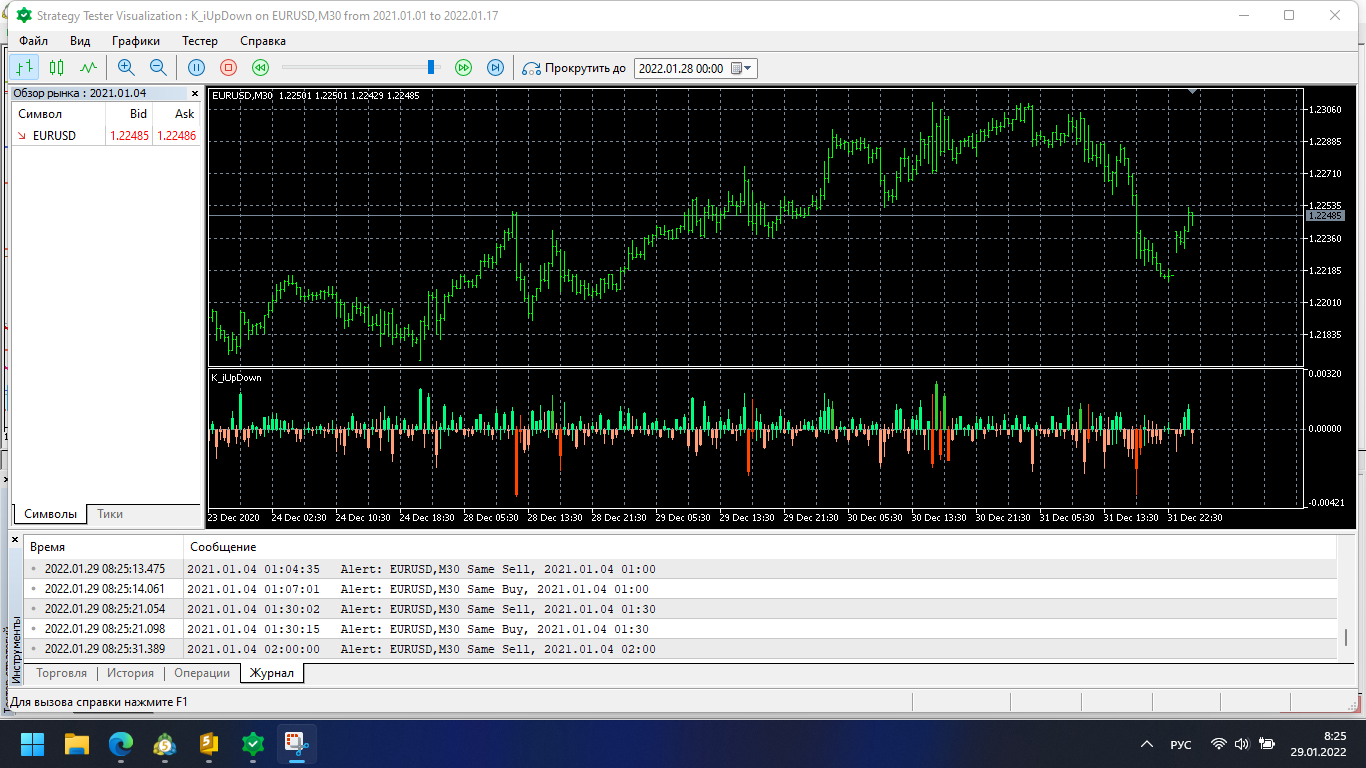The image size is (1366, 768).
Task: Open Microsoft Edge from the taskbar
Action: tap(120, 744)
